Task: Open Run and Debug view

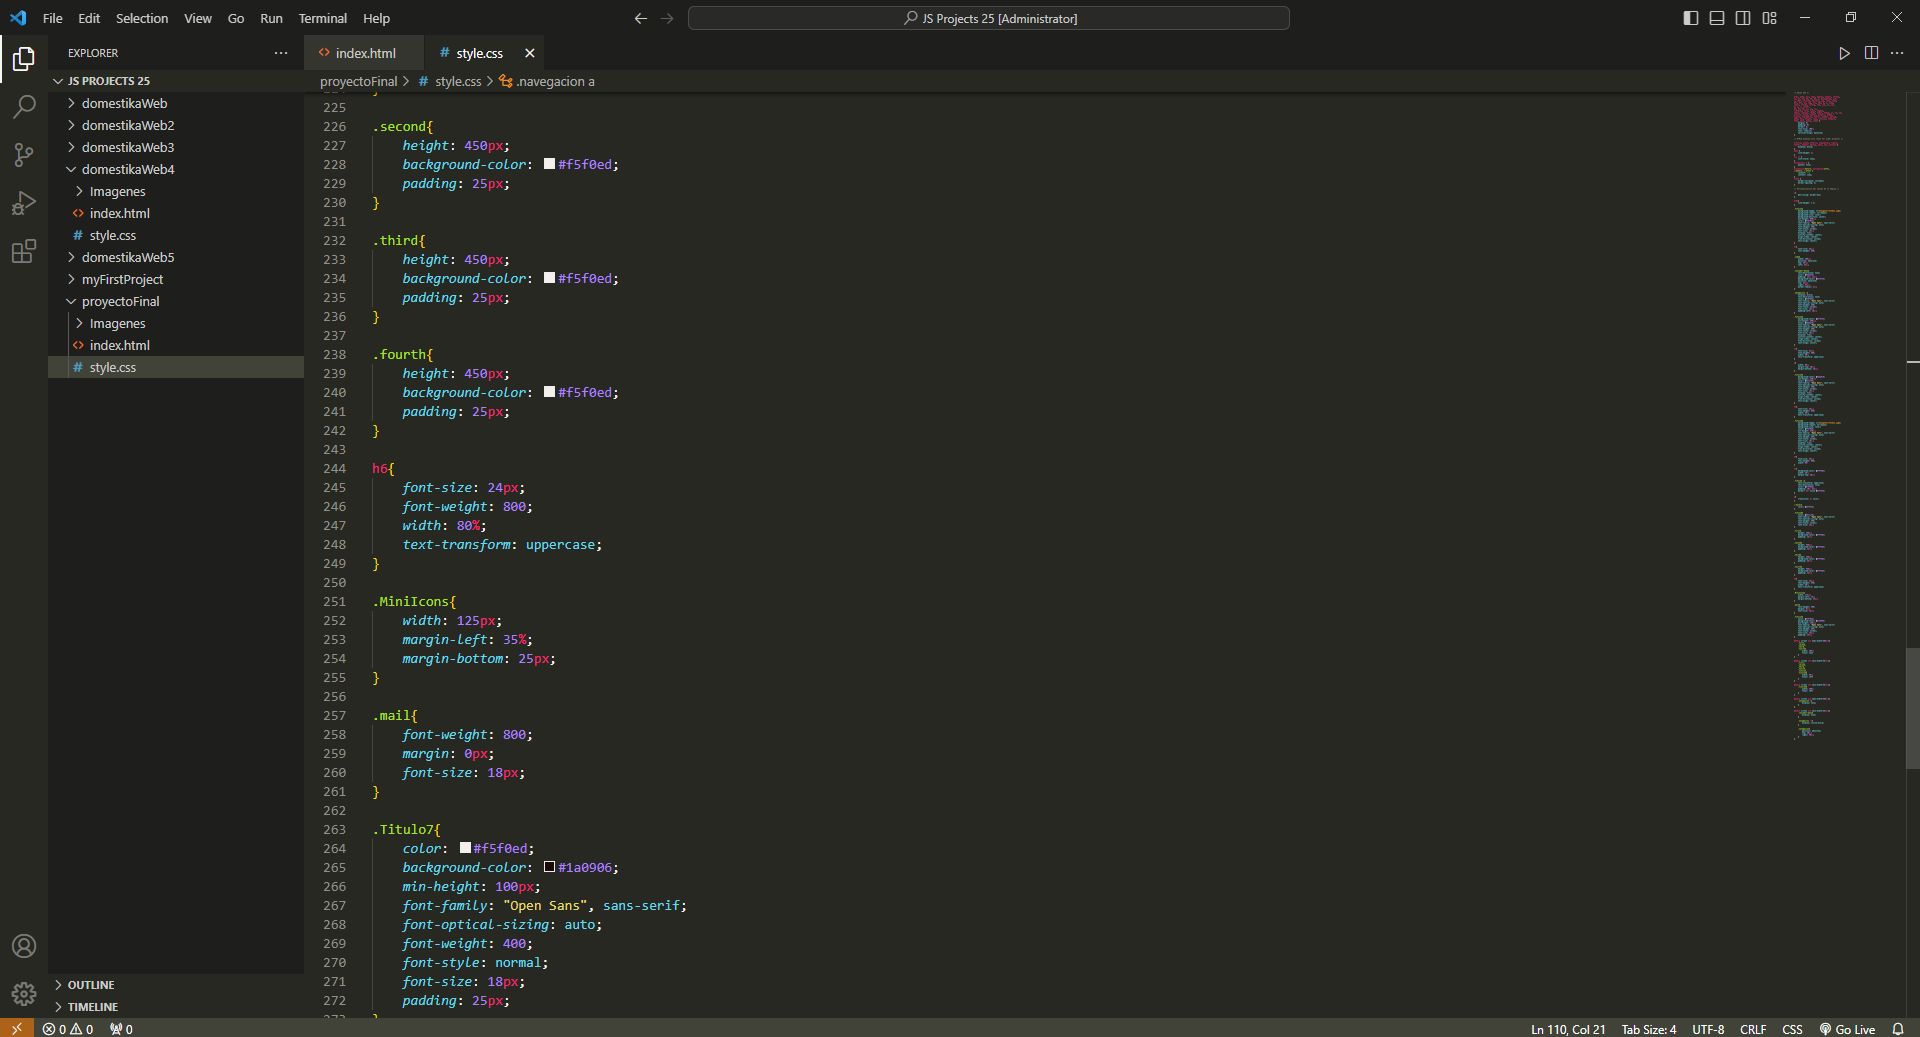Action: [24, 203]
